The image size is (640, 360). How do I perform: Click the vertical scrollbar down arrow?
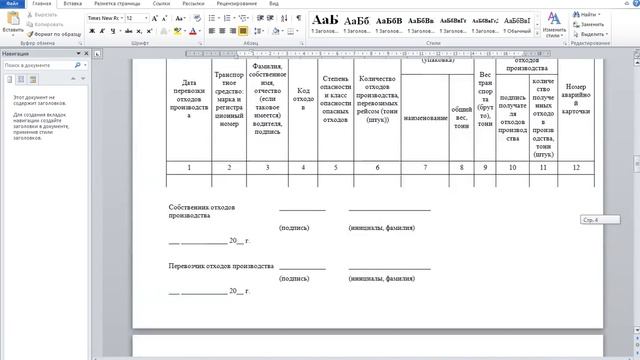pyautogui.click(x=637, y=329)
